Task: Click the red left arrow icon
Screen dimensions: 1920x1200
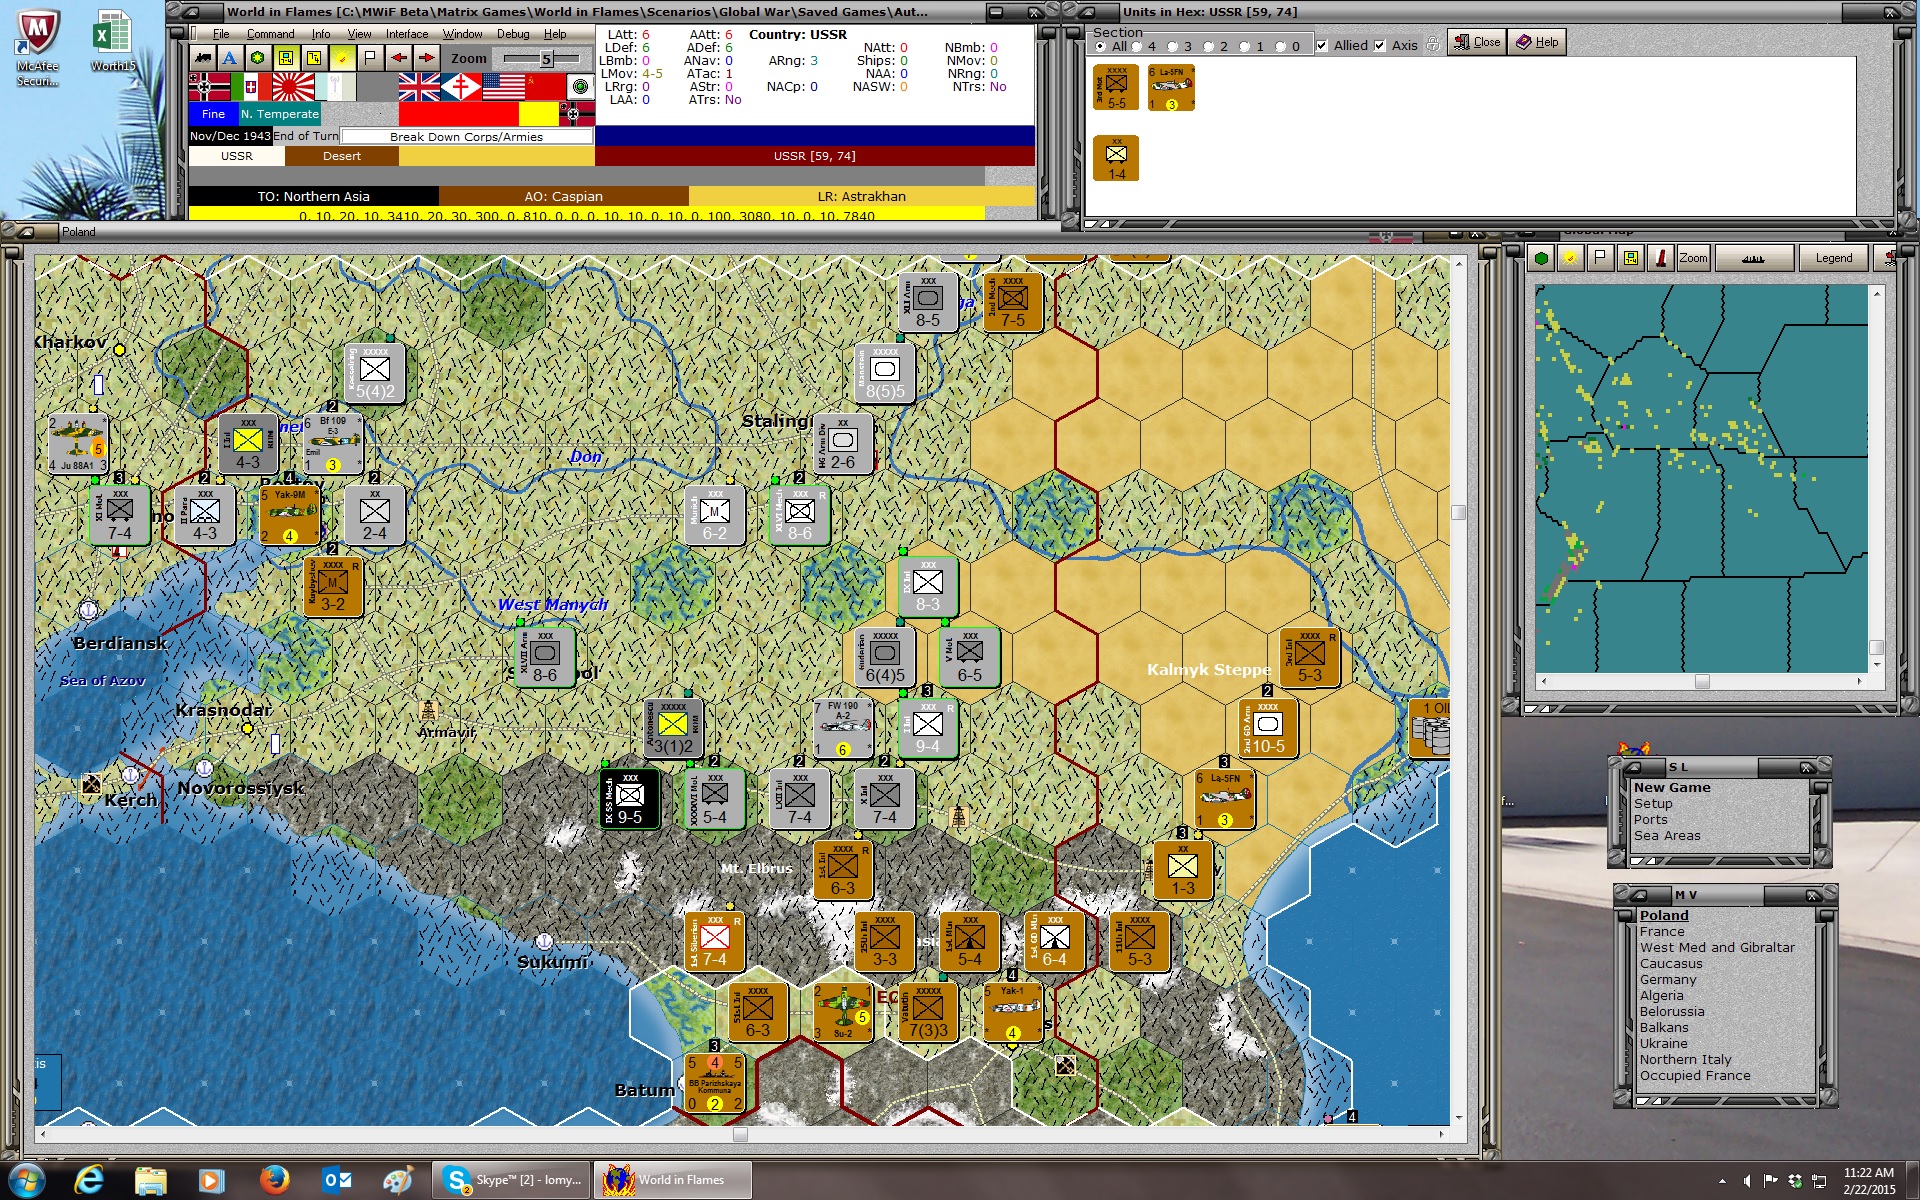Action: [x=398, y=58]
